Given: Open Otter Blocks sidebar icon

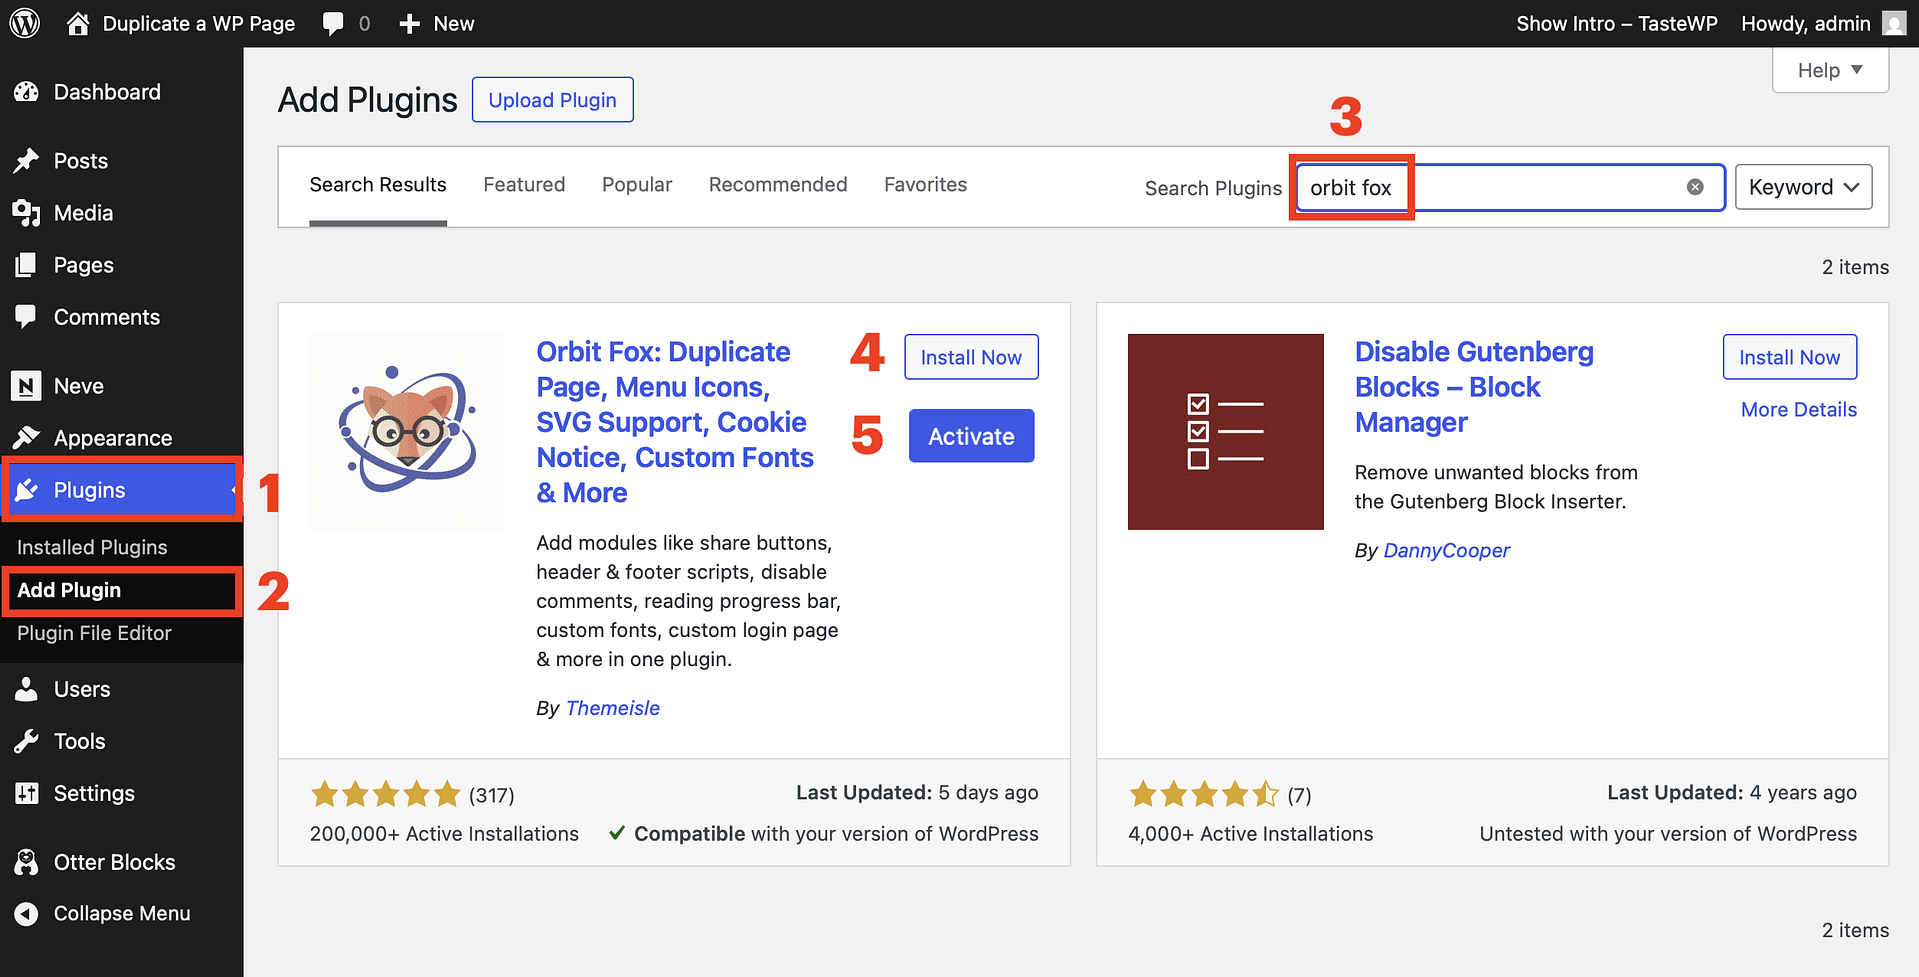Looking at the screenshot, I should [x=26, y=862].
